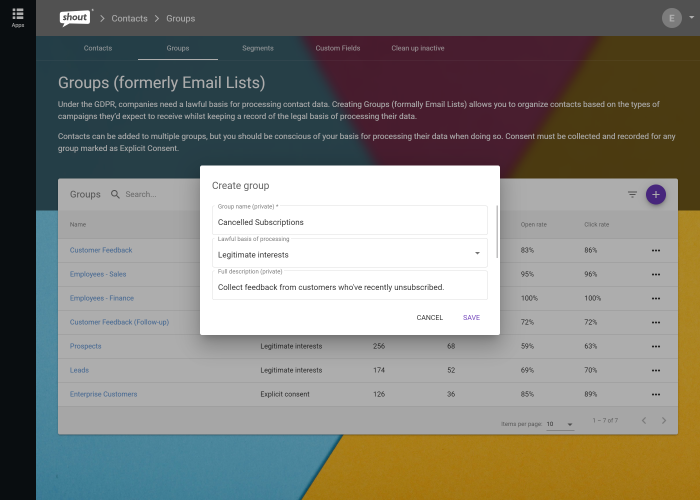Open the filter list icon

(x=632, y=194)
